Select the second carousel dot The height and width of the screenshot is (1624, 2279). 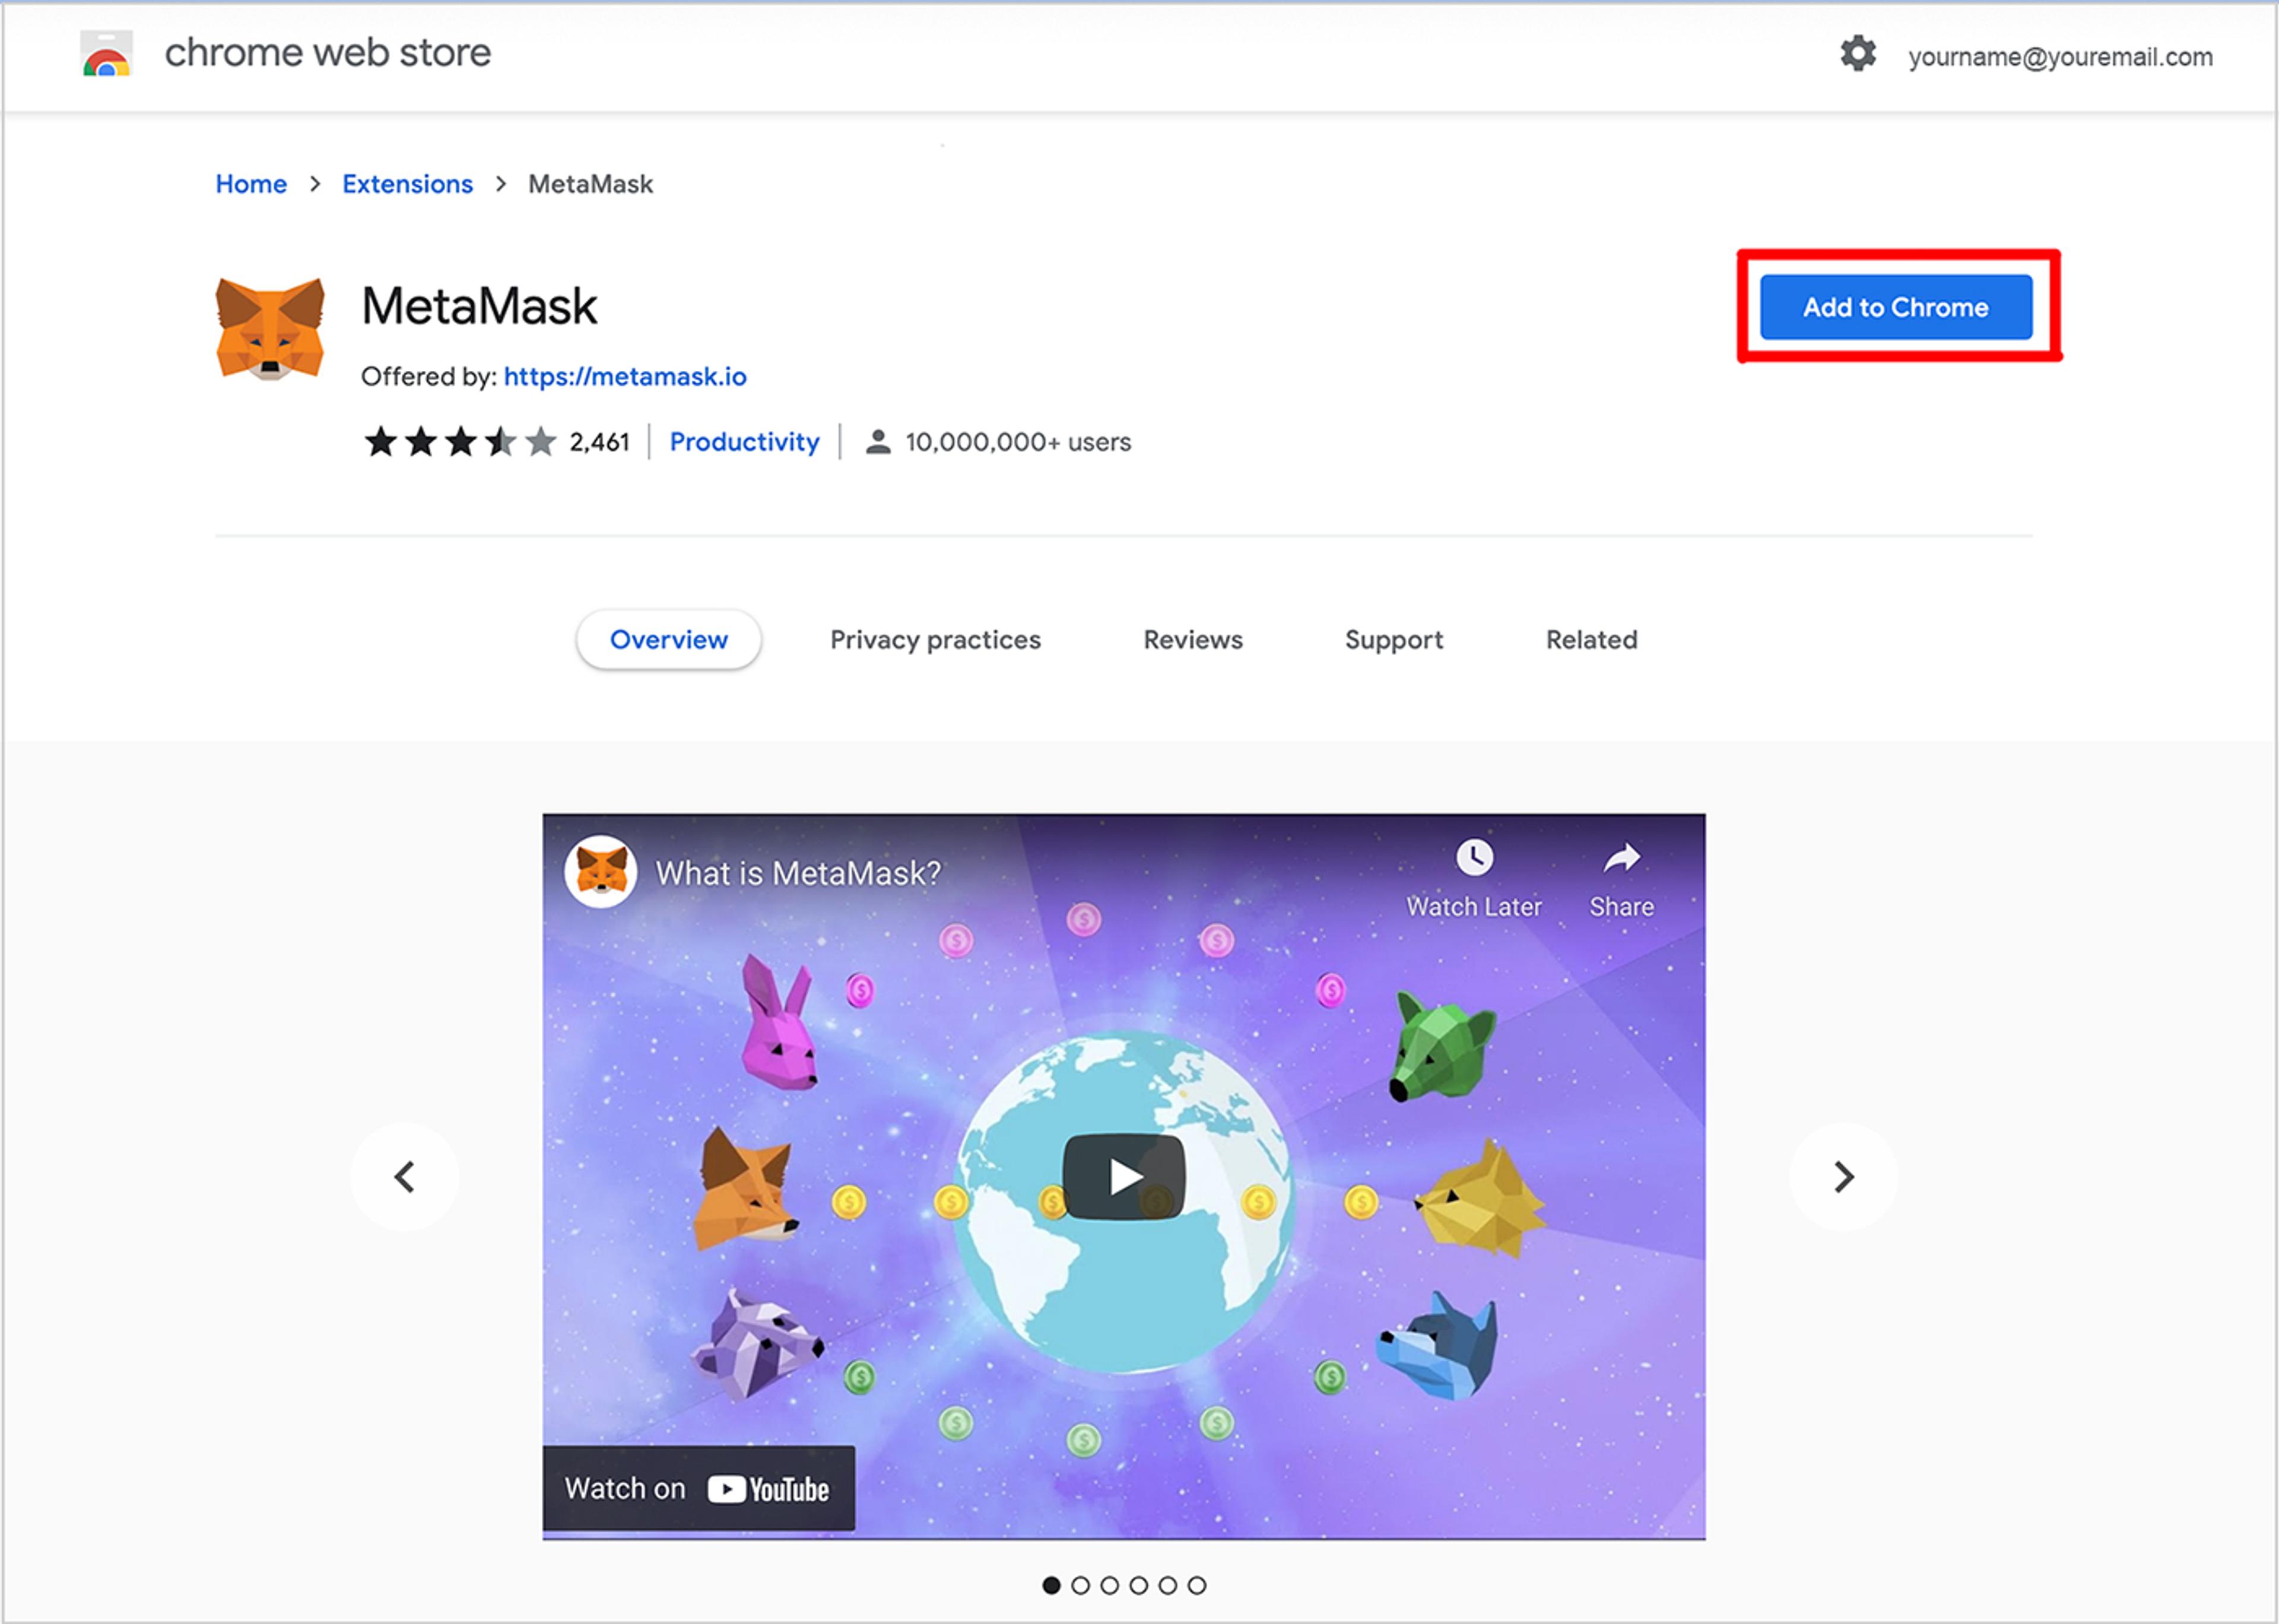pos(1080,1585)
